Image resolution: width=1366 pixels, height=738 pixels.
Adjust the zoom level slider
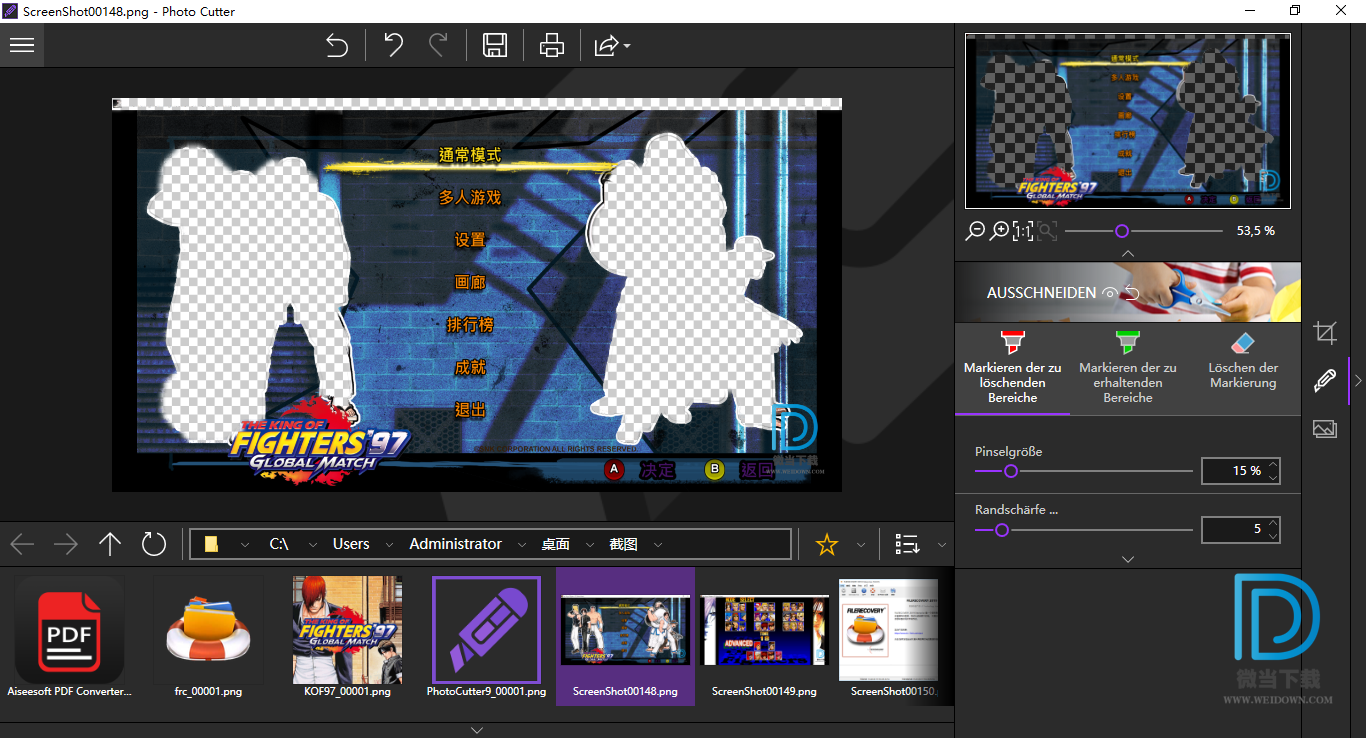click(x=1122, y=231)
